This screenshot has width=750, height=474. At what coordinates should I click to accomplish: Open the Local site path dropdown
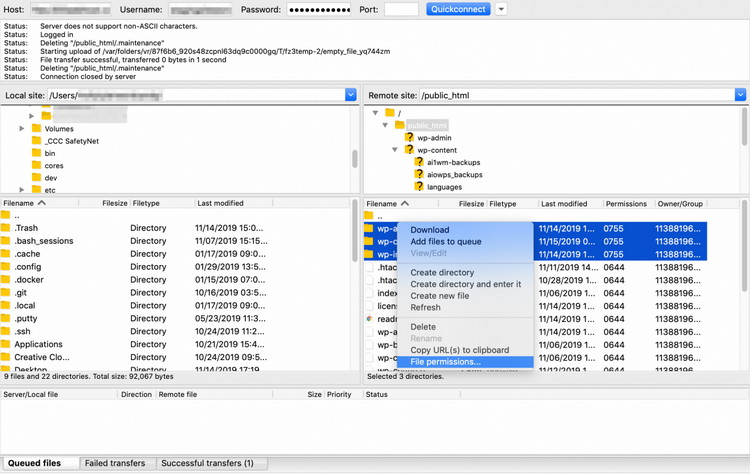pos(350,95)
